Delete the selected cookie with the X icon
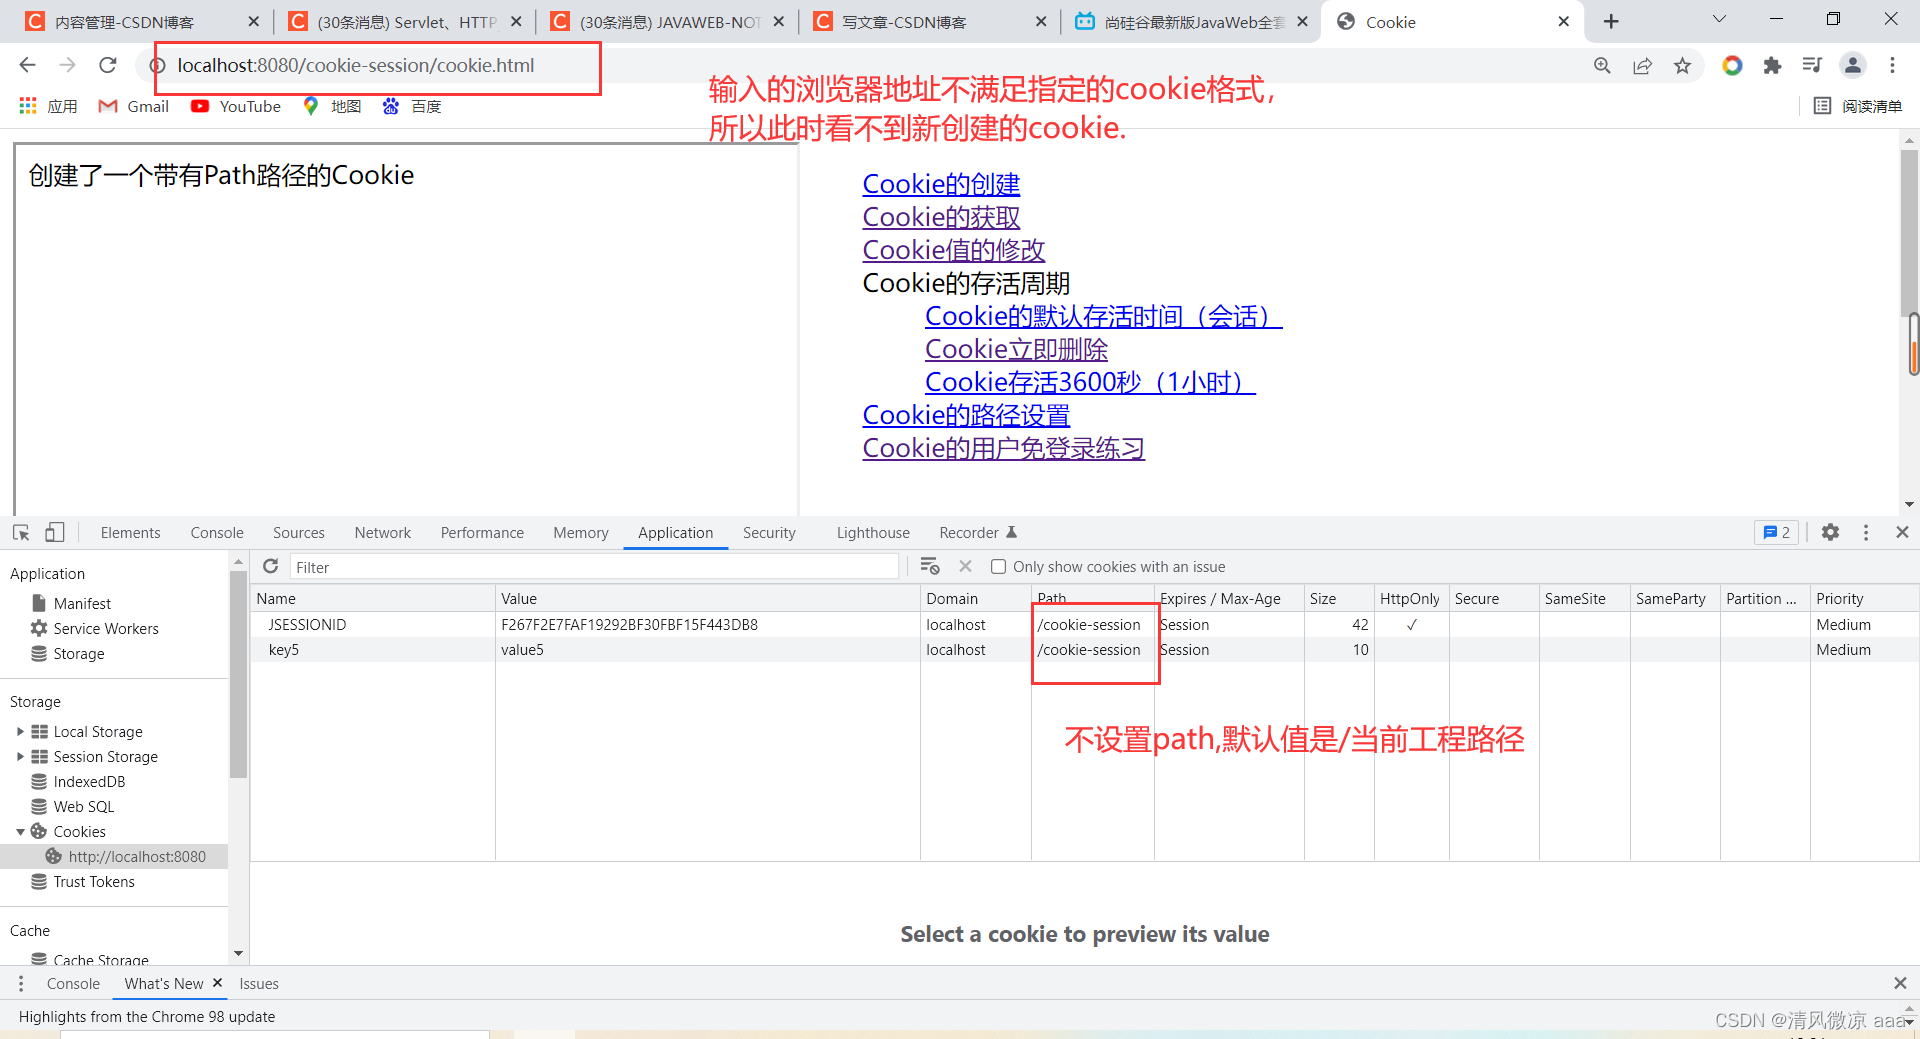 [x=965, y=566]
